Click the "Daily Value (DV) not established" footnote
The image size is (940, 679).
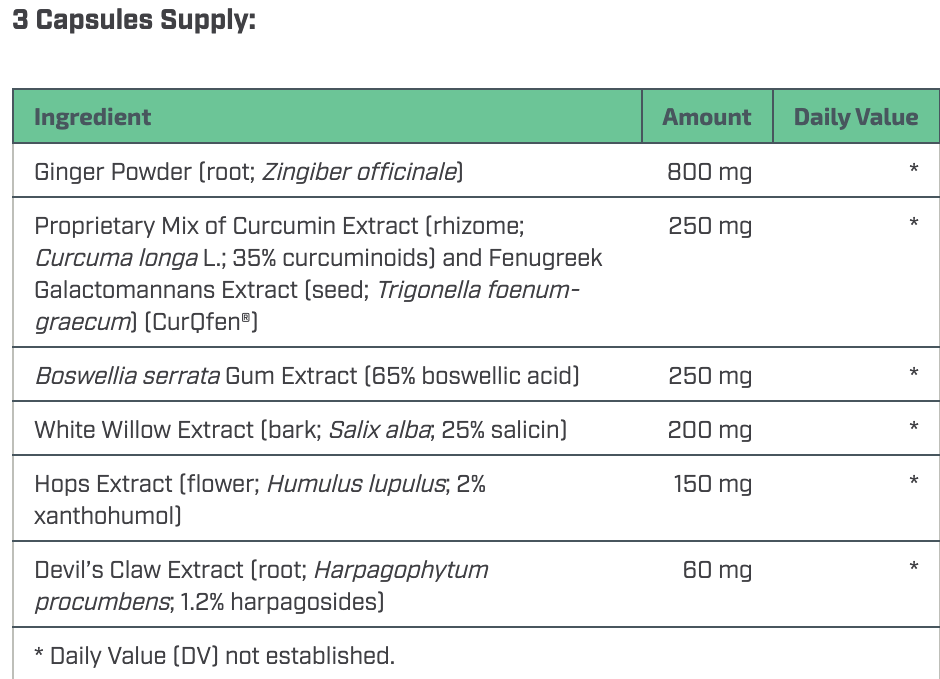[x=214, y=656]
